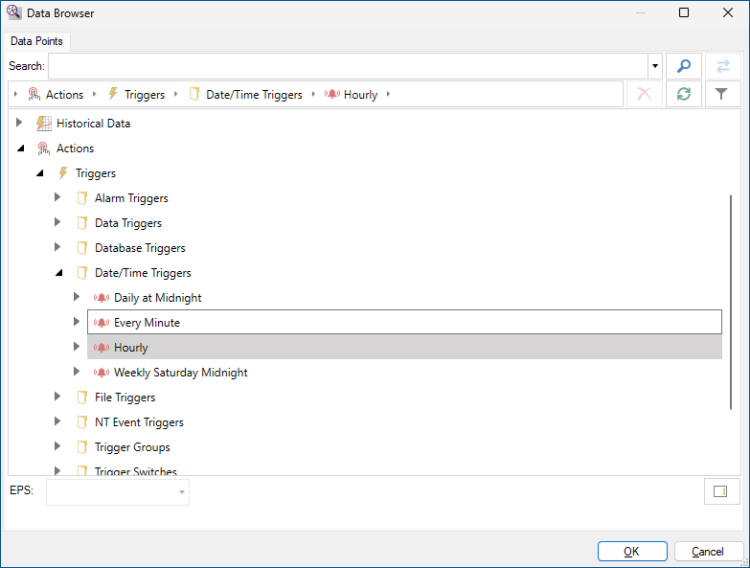Click the Cancel button
The width and height of the screenshot is (750, 568).
[708, 551]
